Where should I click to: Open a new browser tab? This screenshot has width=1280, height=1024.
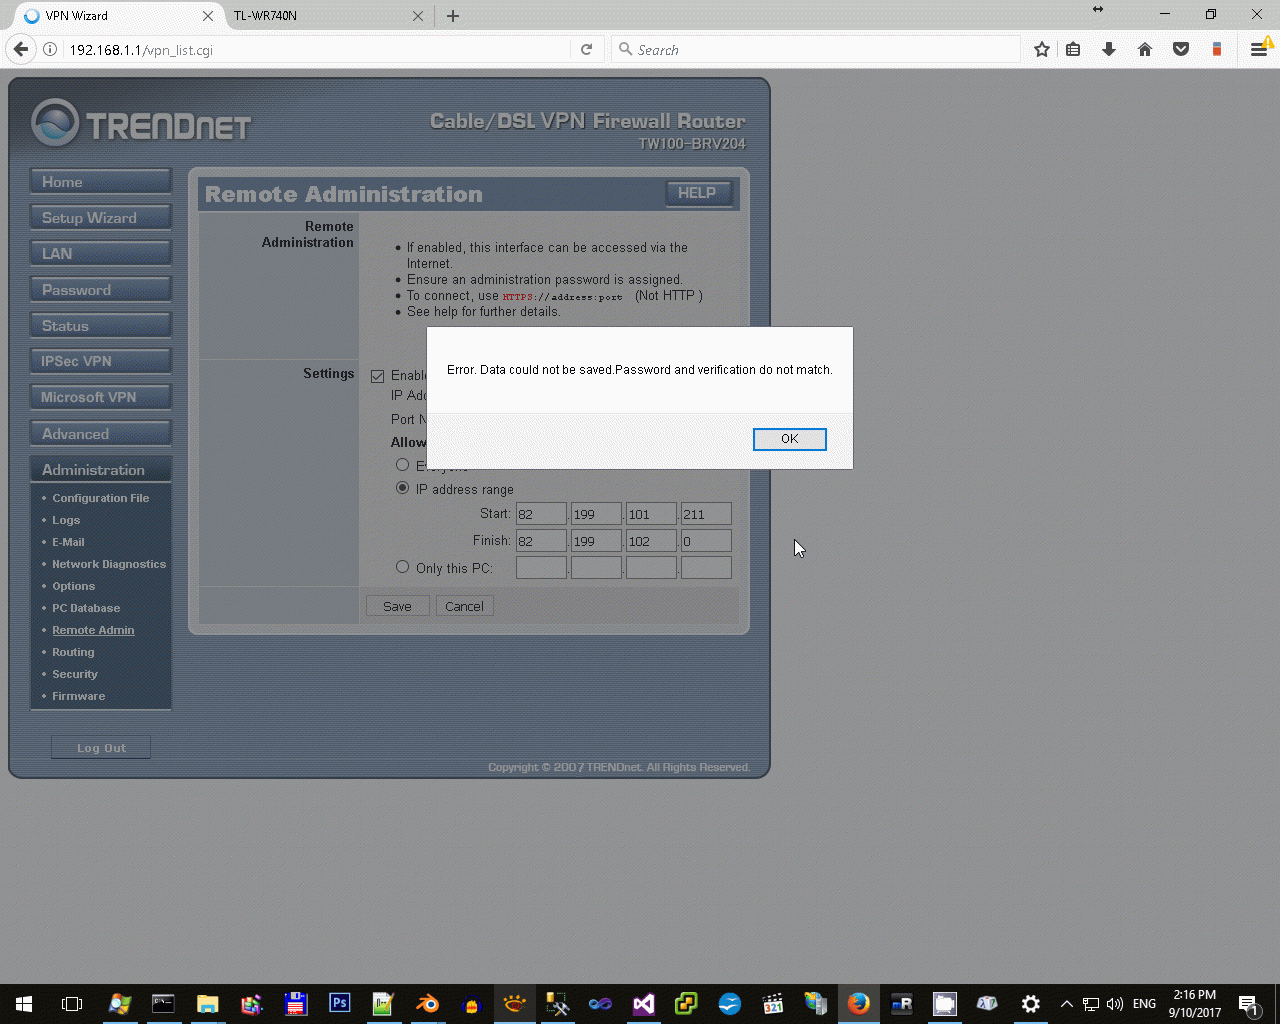[x=453, y=16]
